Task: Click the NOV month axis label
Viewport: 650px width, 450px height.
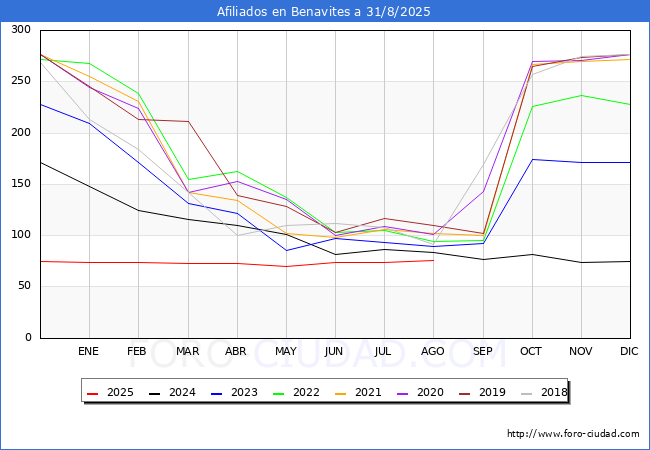Action: click(x=580, y=351)
